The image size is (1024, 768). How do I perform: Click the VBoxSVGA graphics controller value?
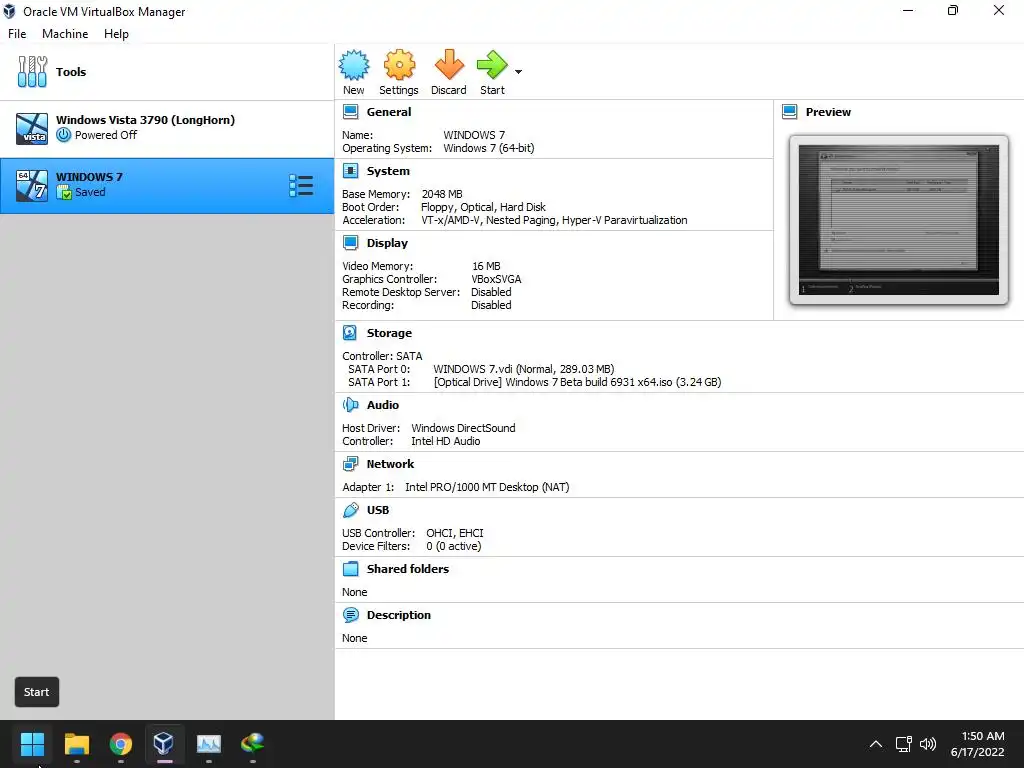(x=496, y=279)
